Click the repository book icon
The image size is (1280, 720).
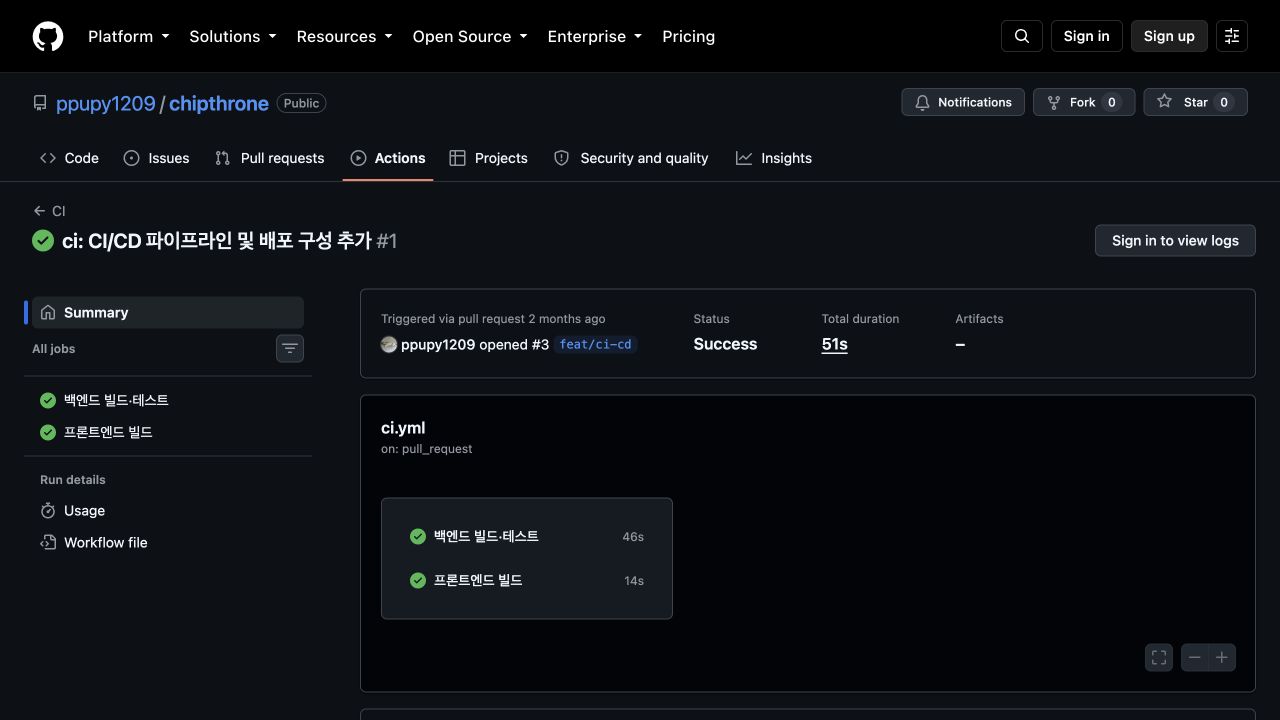40,103
